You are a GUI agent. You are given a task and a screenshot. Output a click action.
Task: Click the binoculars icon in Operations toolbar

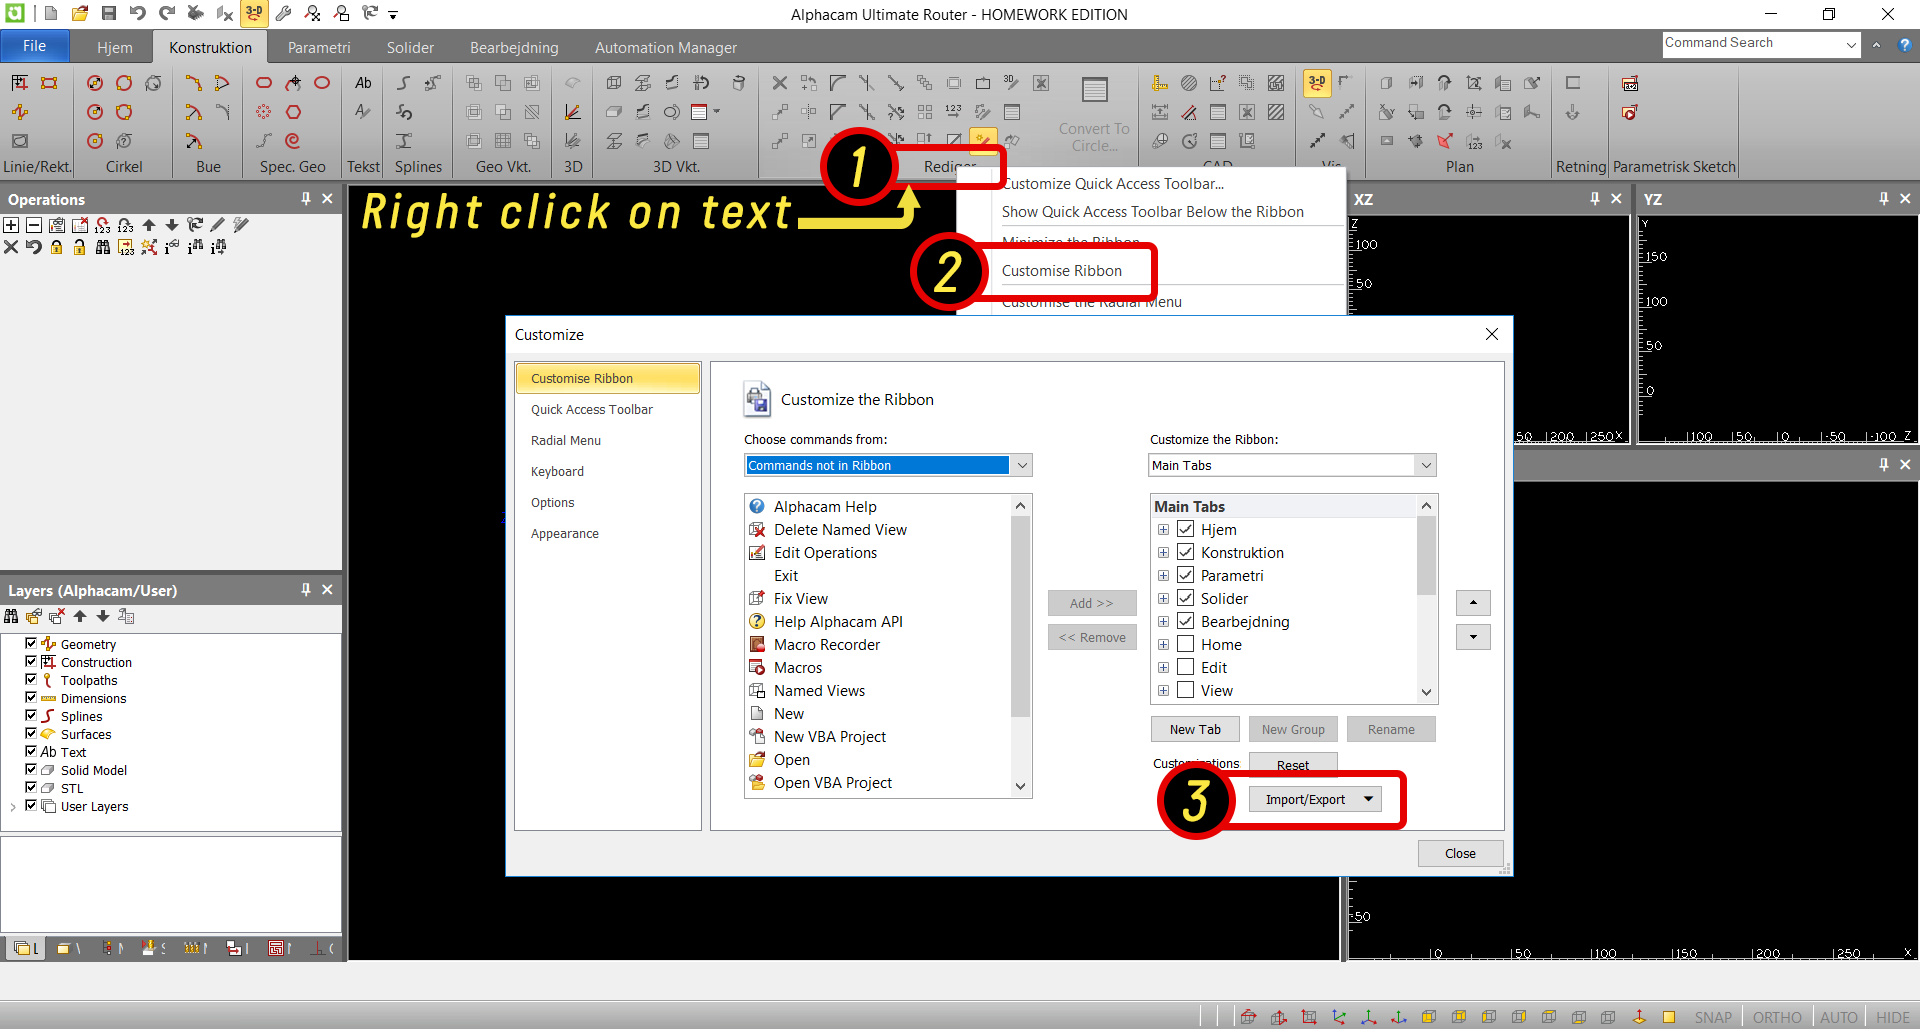coord(103,247)
